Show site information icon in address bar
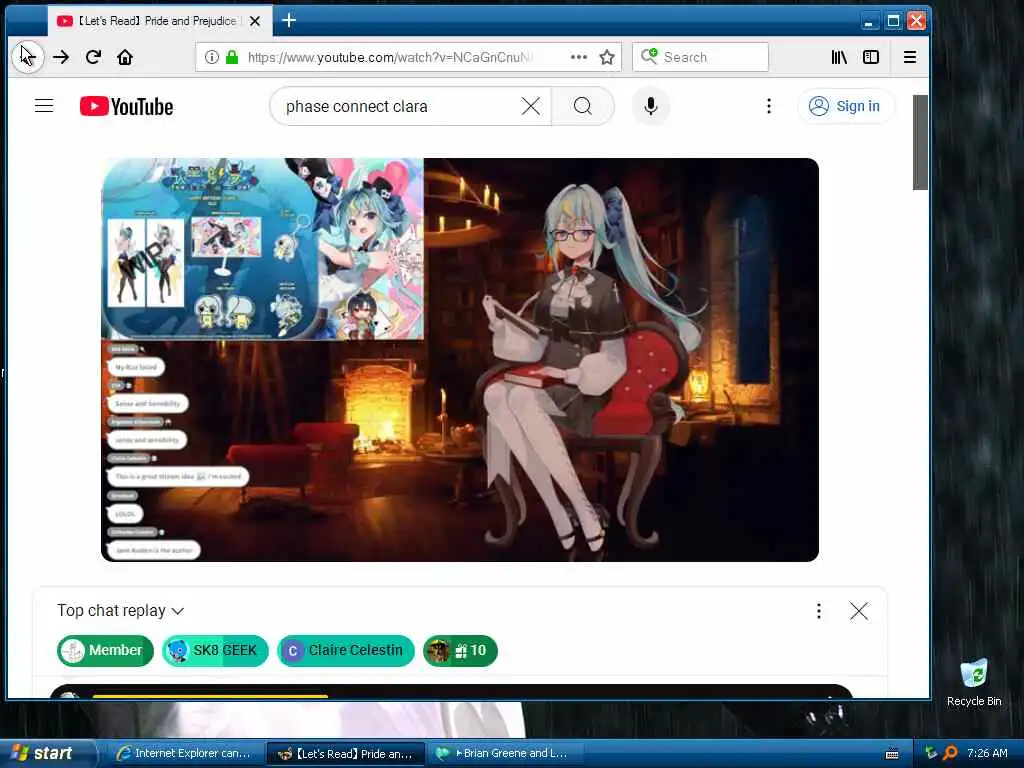This screenshot has height=768, width=1024. (212, 57)
